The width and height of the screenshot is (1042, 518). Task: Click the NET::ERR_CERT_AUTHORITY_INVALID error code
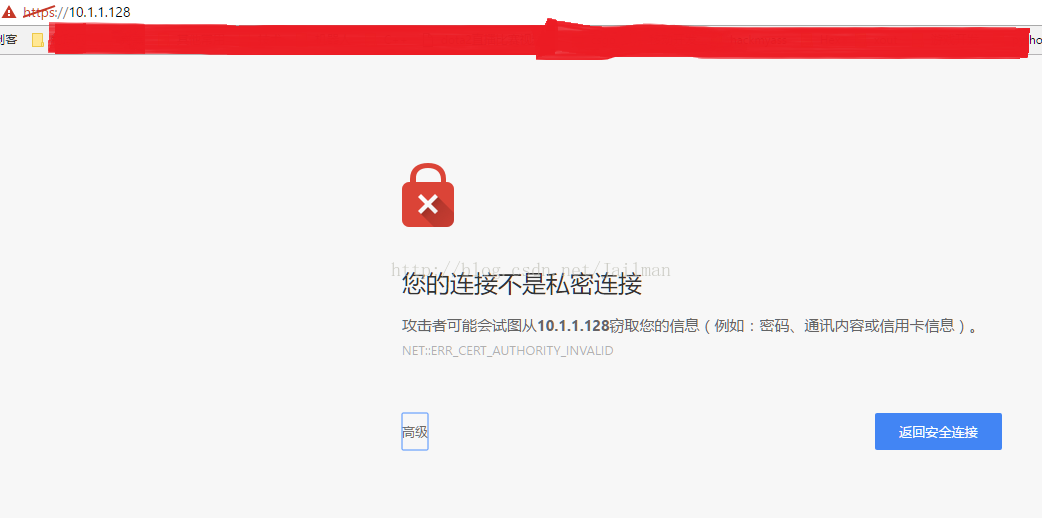click(x=508, y=350)
